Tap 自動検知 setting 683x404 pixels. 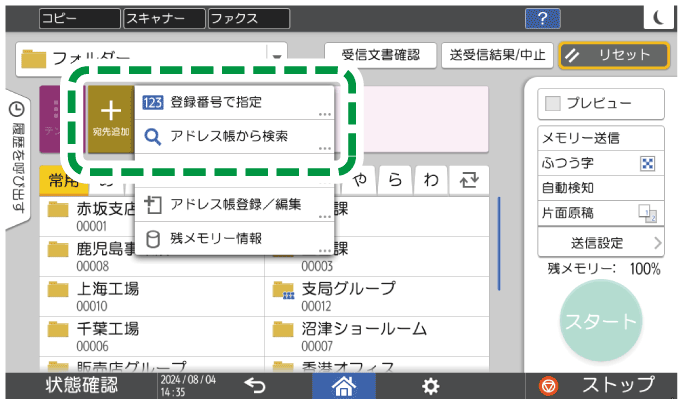[x=601, y=188]
